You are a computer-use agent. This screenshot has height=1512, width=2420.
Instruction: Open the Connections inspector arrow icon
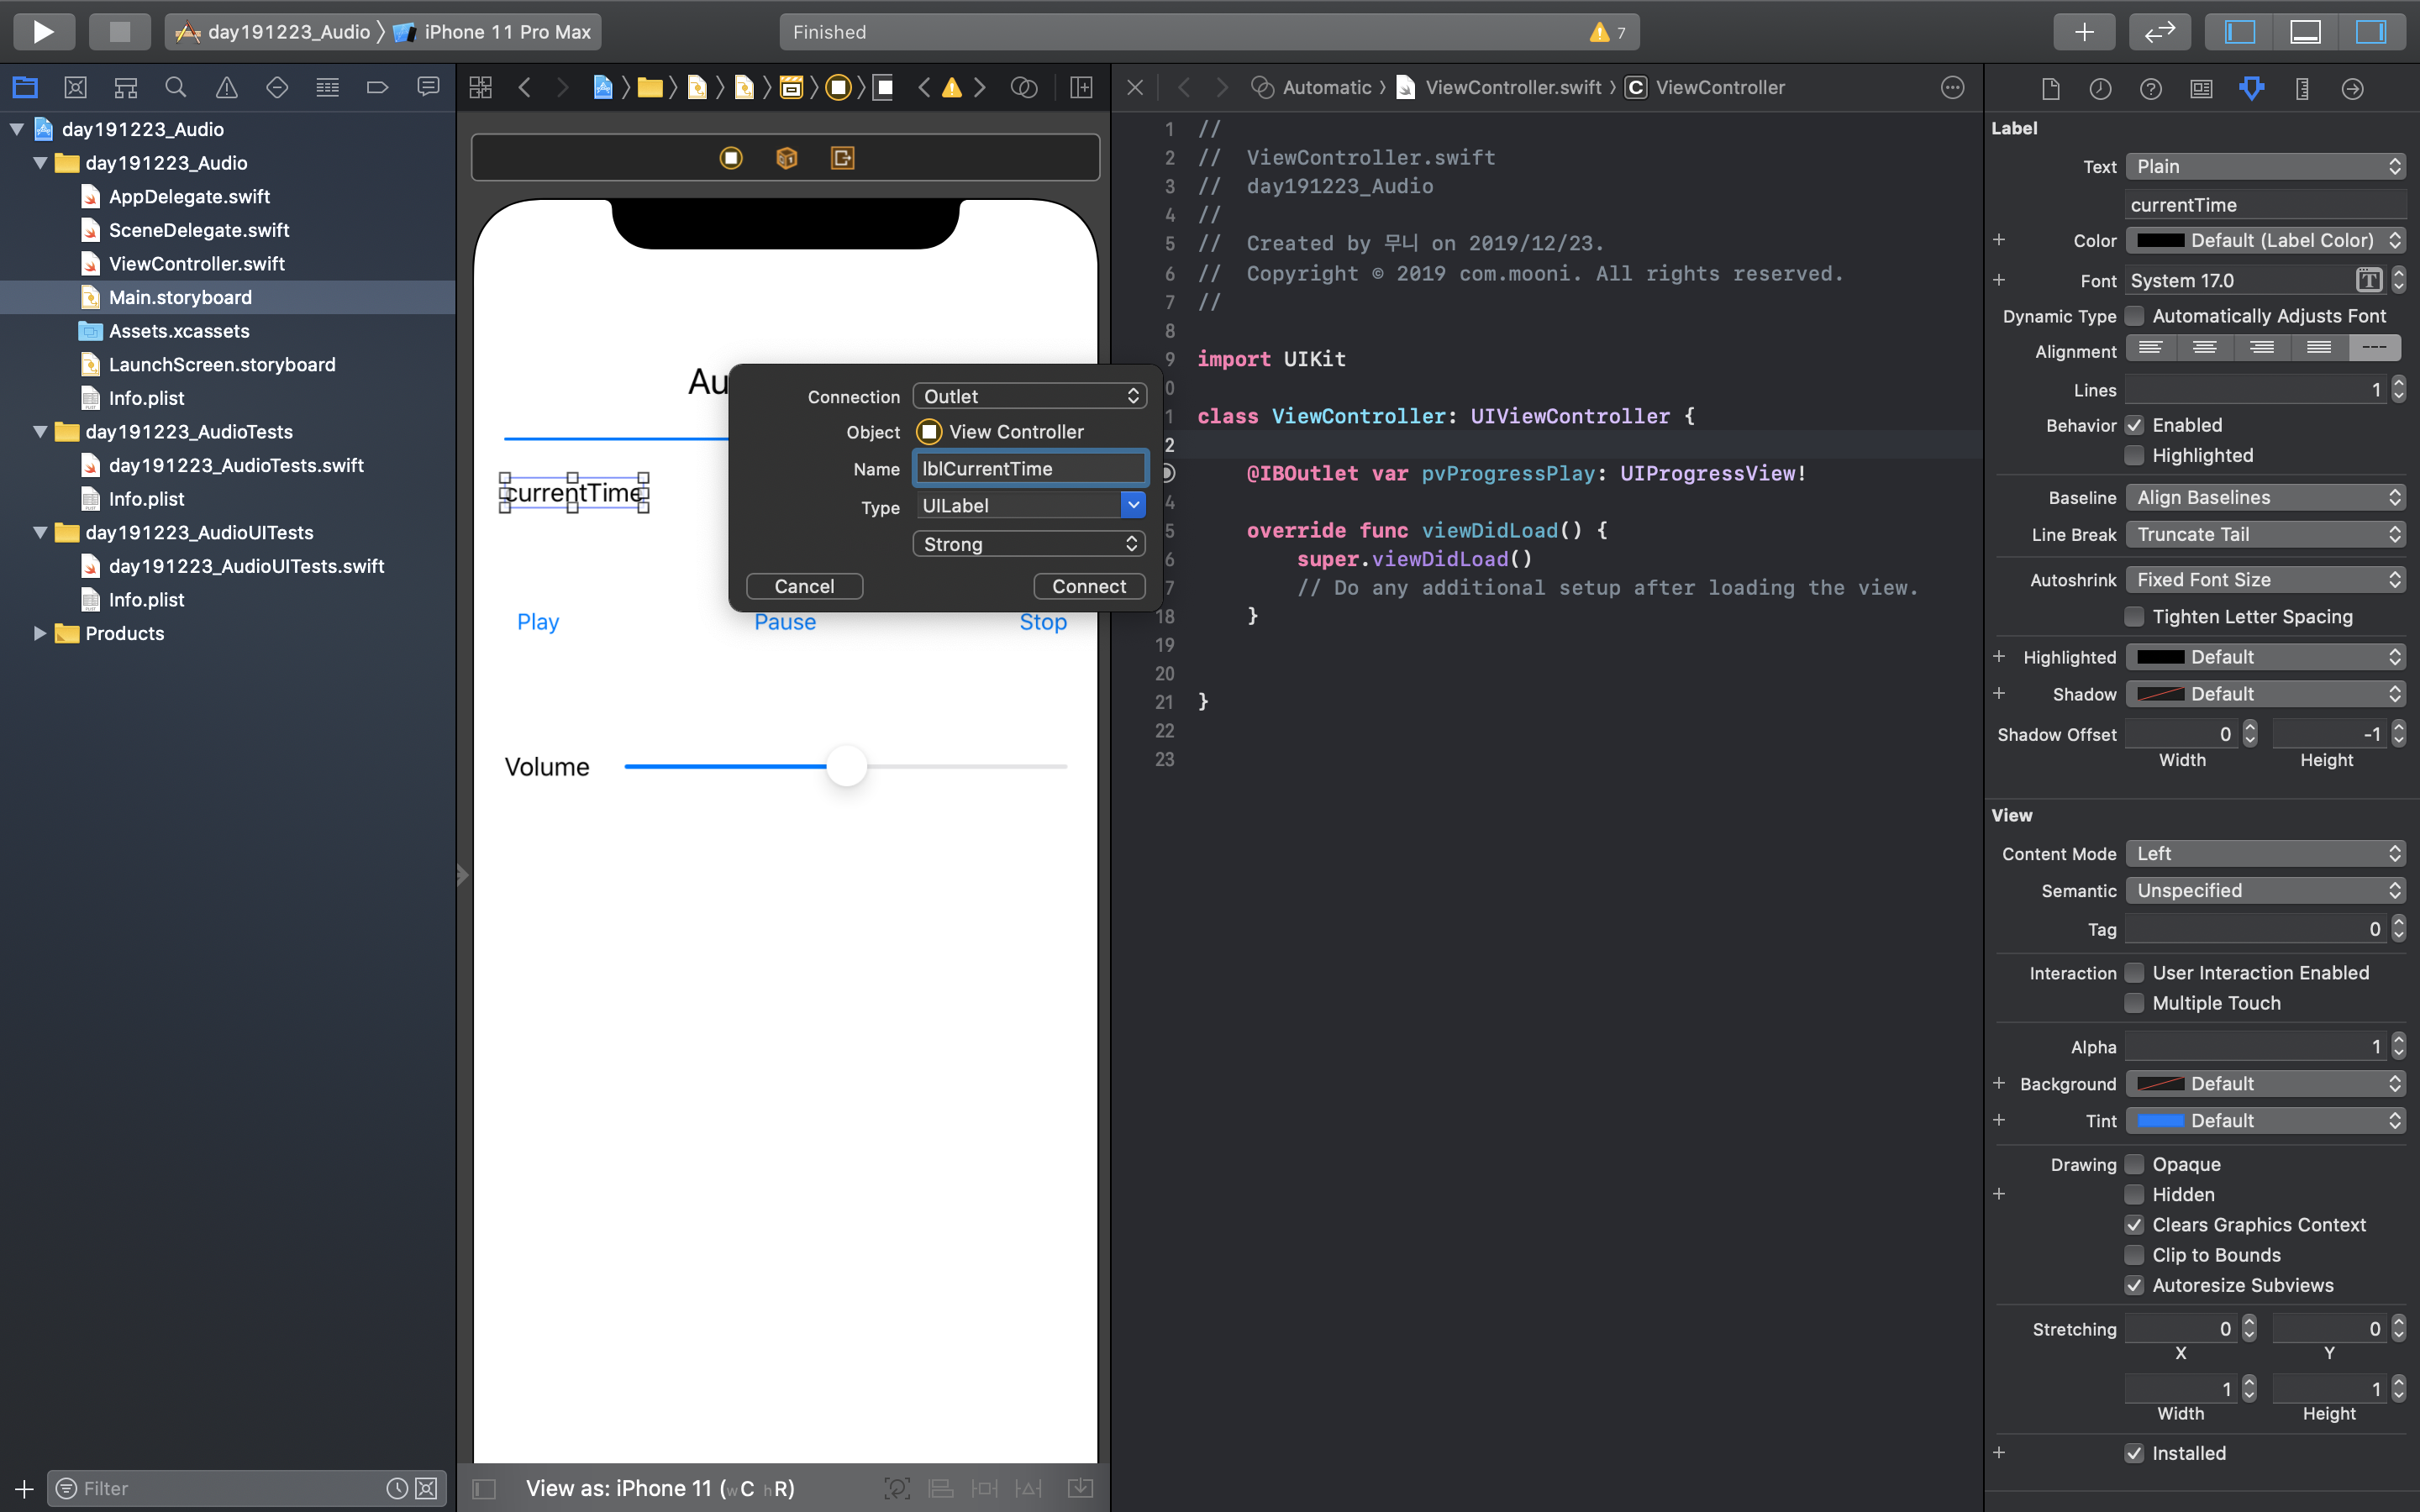pyautogui.click(x=2352, y=88)
